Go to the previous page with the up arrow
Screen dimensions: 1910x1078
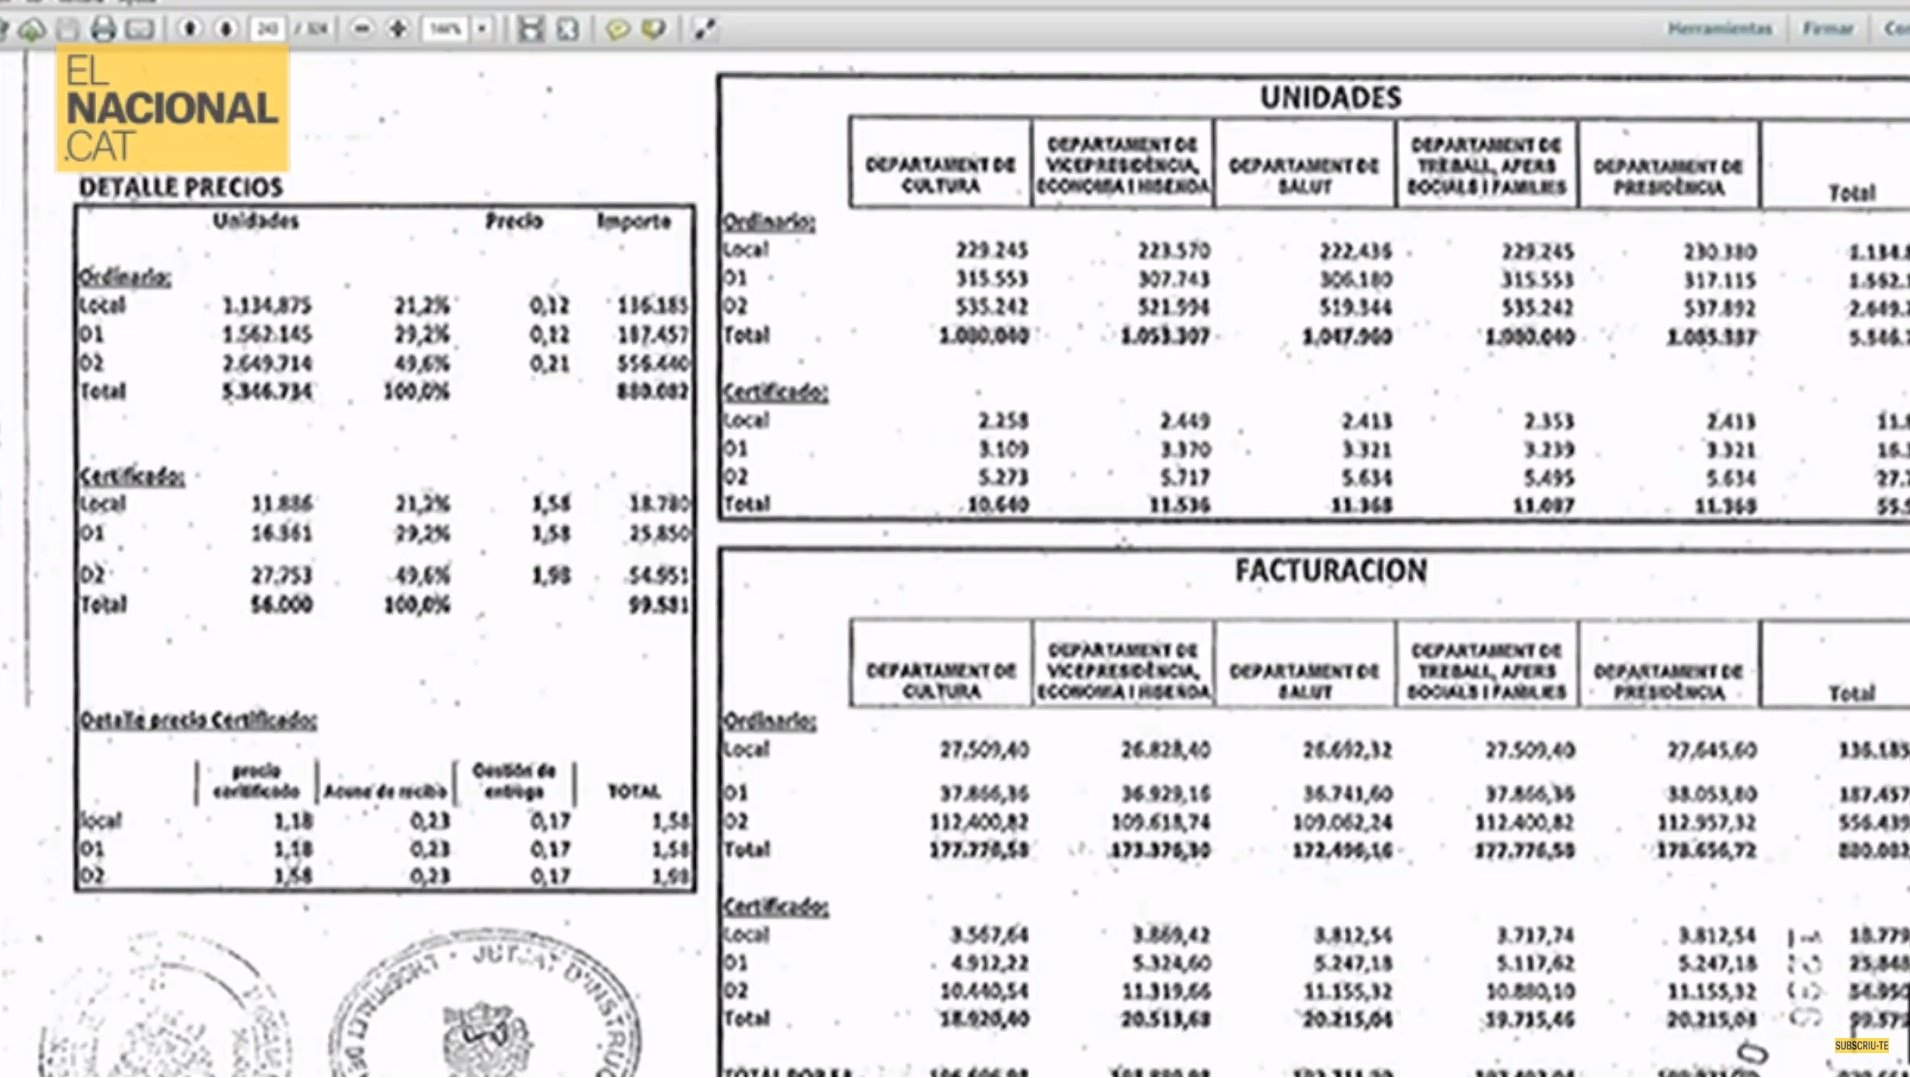(189, 29)
